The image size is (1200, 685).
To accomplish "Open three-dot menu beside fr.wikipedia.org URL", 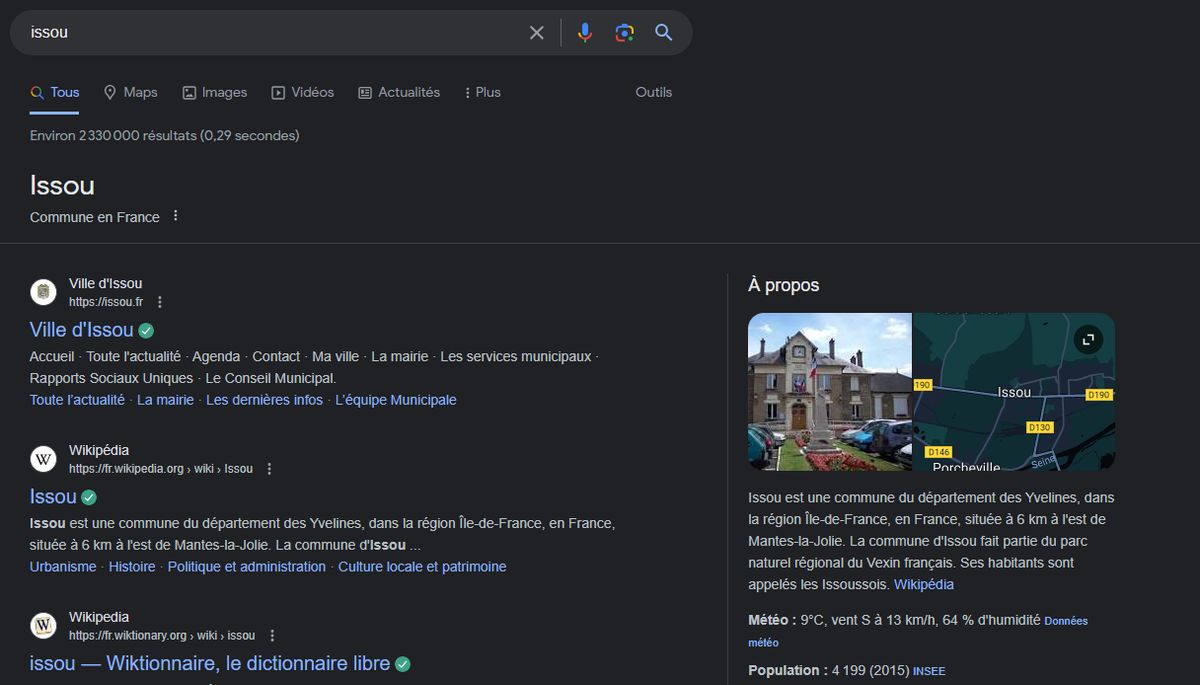I will point(269,469).
